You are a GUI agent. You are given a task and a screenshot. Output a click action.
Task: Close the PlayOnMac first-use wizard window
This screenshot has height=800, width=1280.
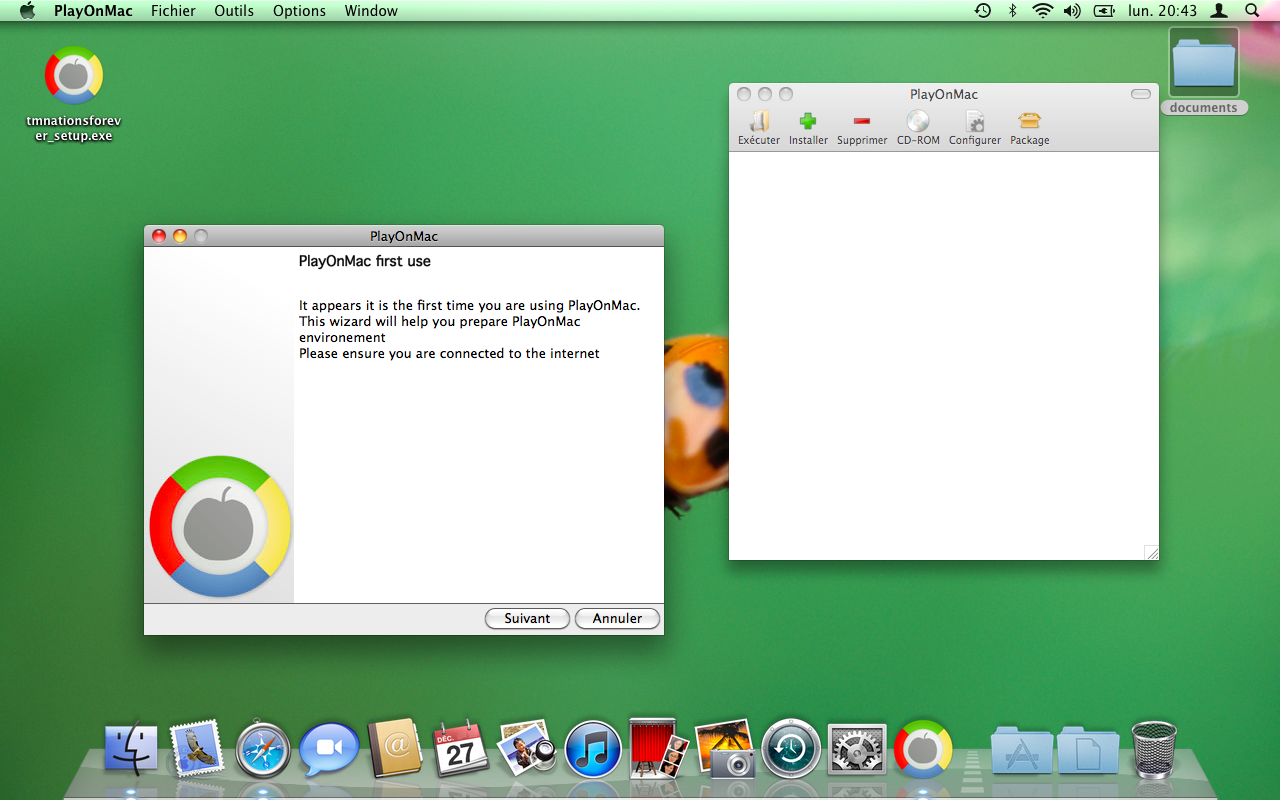(x=159, y=236)
